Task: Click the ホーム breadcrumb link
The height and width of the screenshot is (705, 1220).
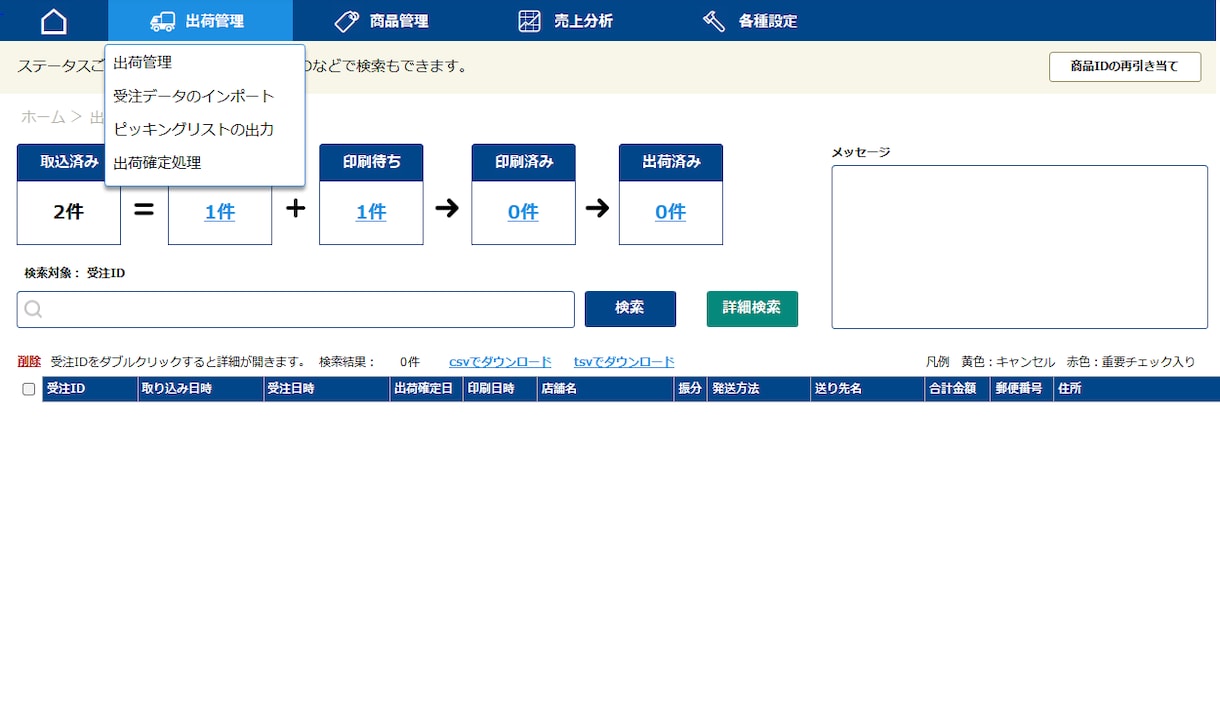Action: pyautogui.click(x=43, y=117)
